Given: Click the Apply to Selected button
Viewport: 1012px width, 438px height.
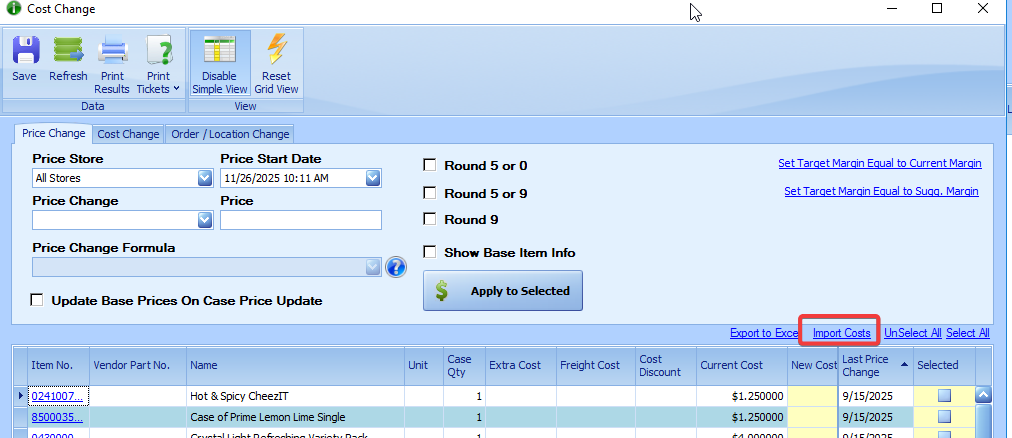Looking at the screenshot, I should pyautogui.click(x=503, y=291).
